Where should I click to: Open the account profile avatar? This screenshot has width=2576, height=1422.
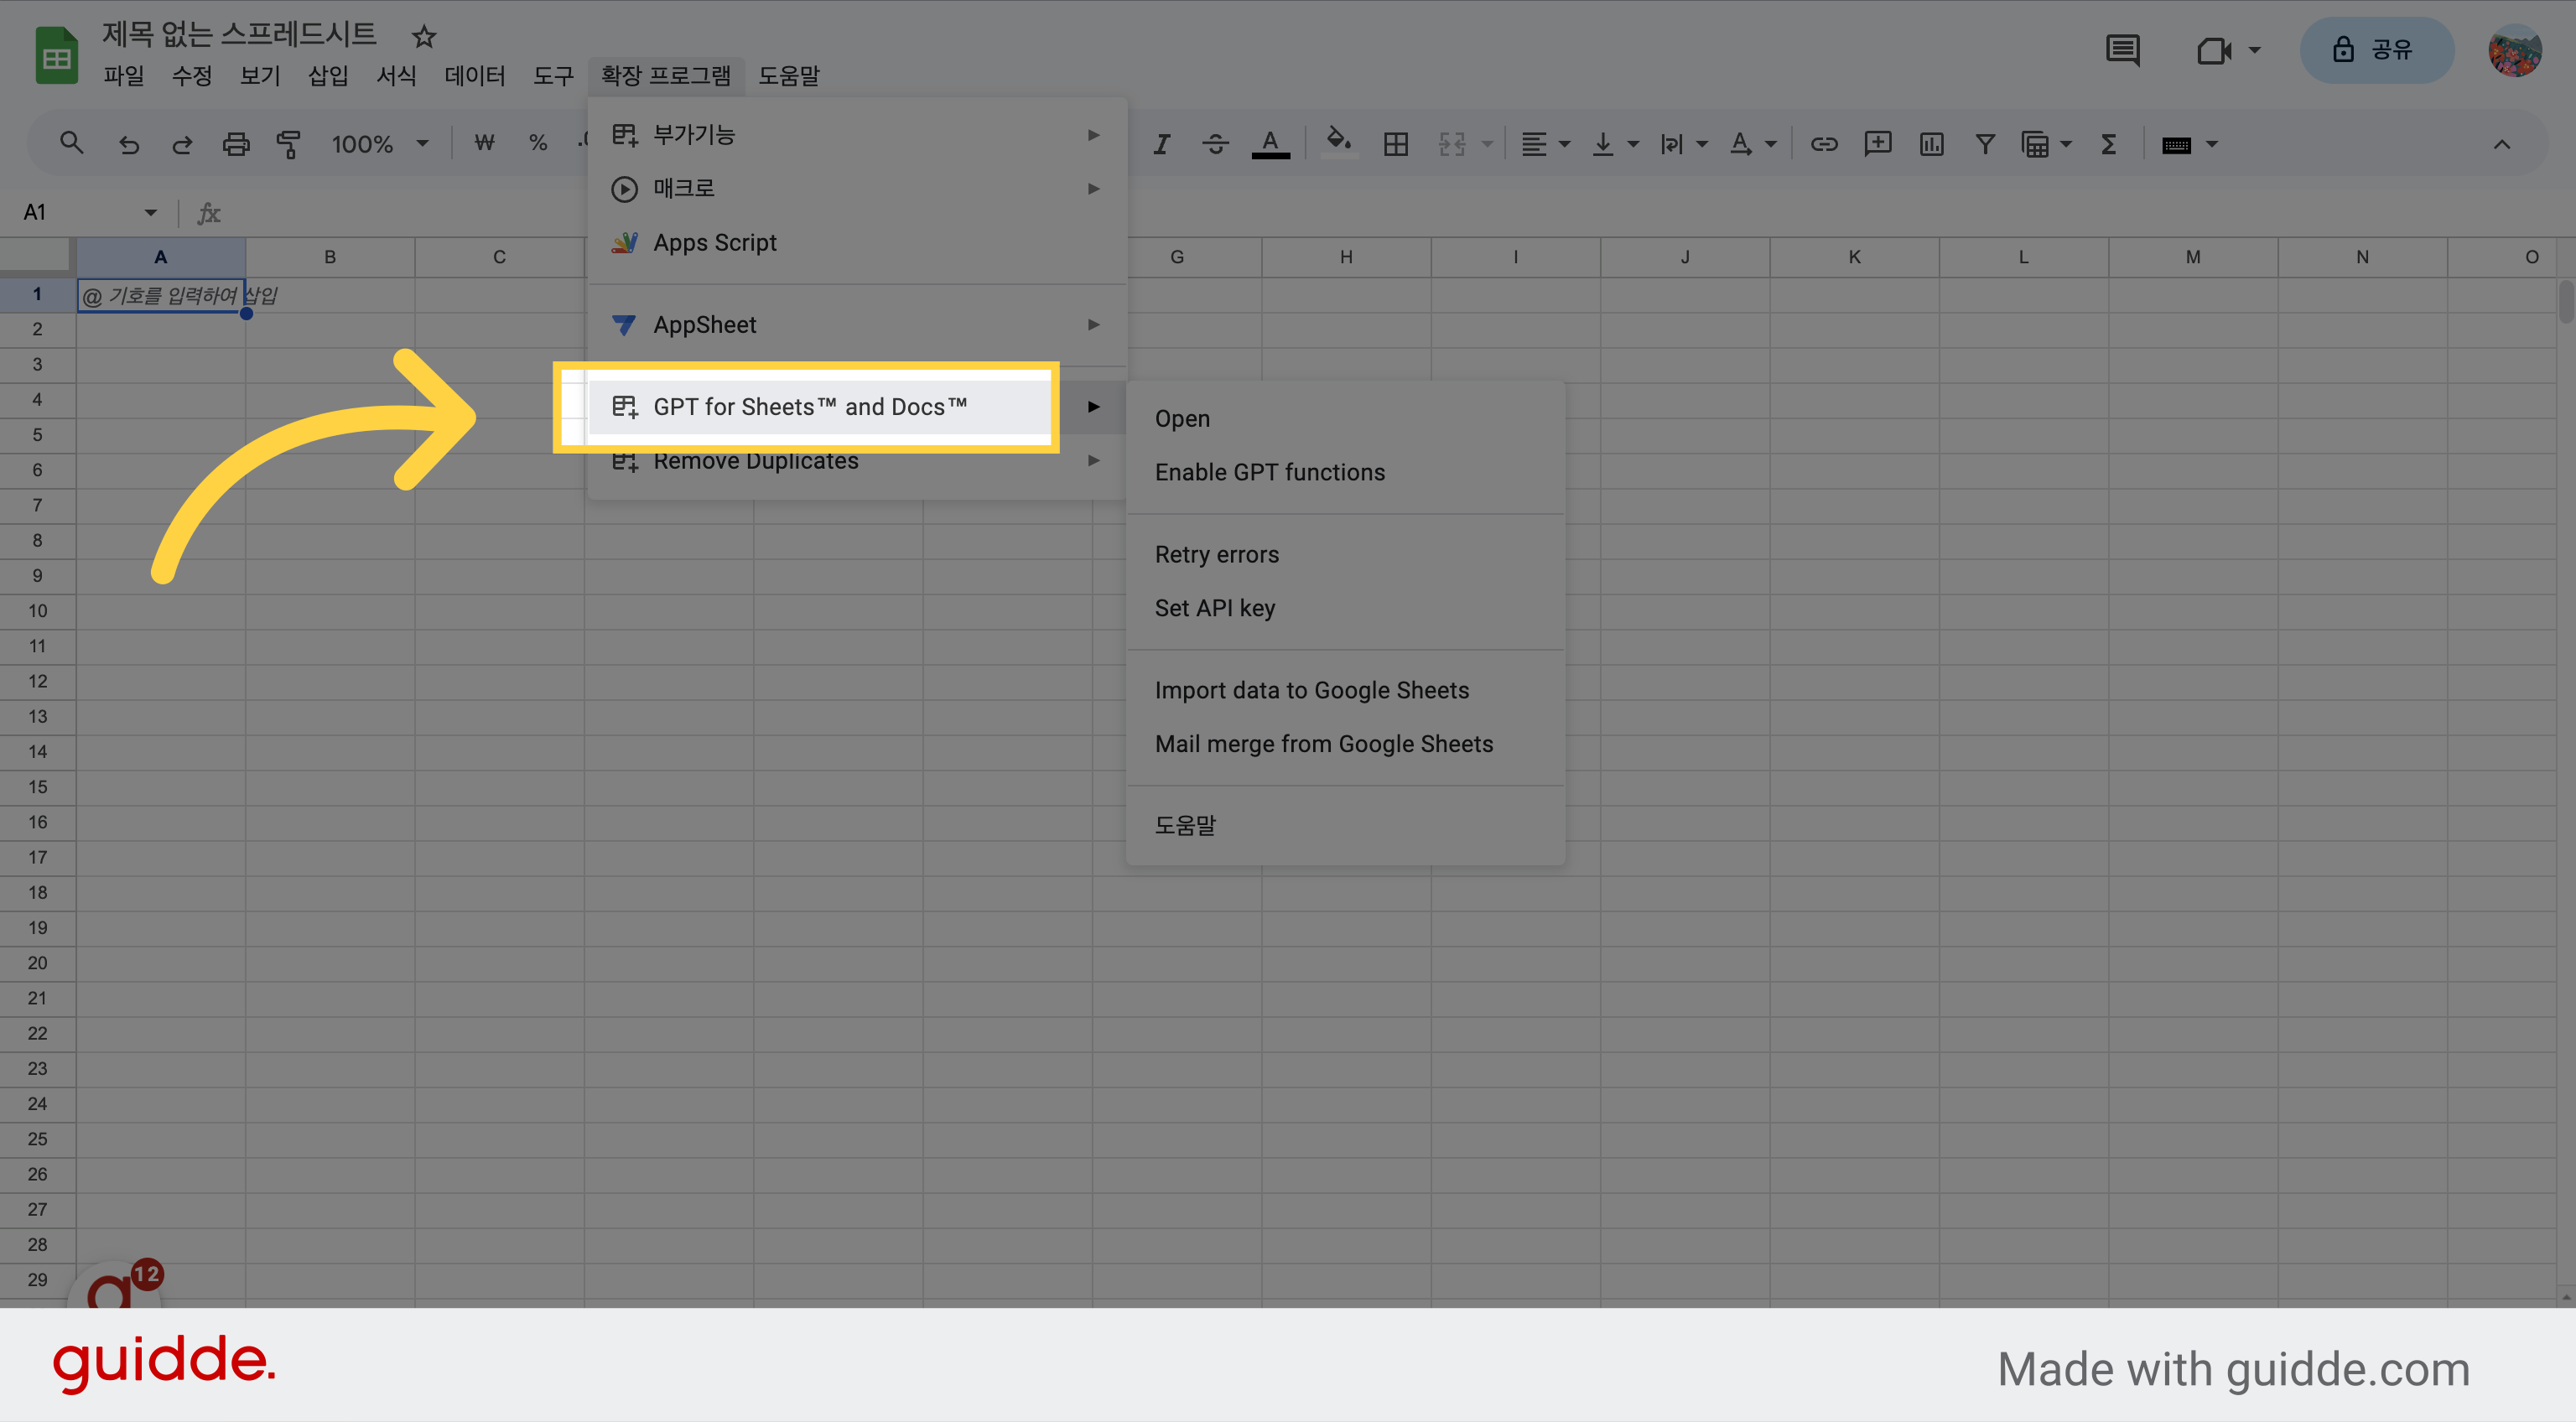(x=2514, y=50)
